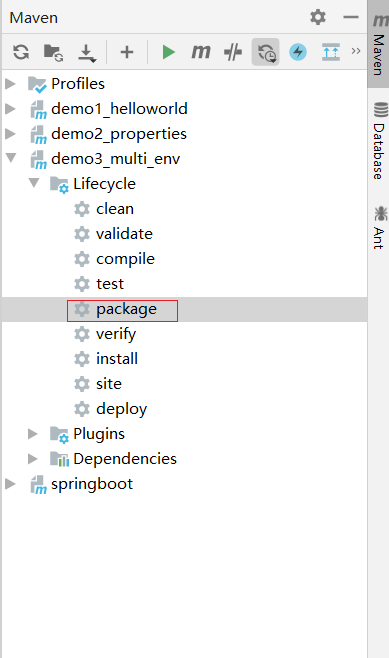Run Maven build with green play icon
The height and width of the screenshot is (658, 389).
pos(168,52)
